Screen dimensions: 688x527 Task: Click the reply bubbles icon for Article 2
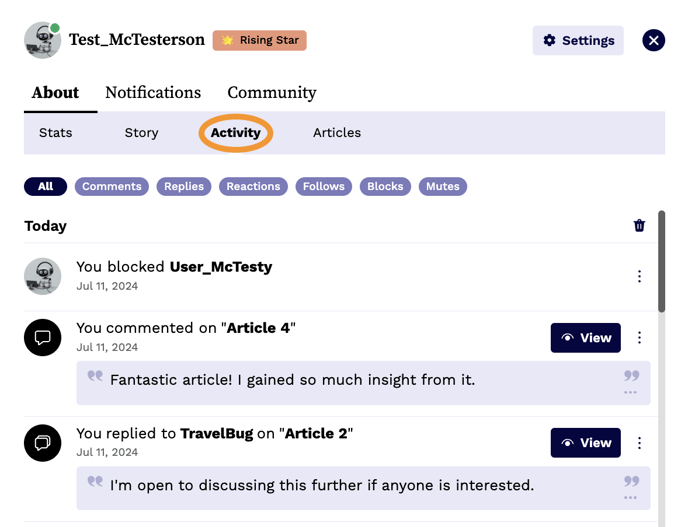point(43,443)
